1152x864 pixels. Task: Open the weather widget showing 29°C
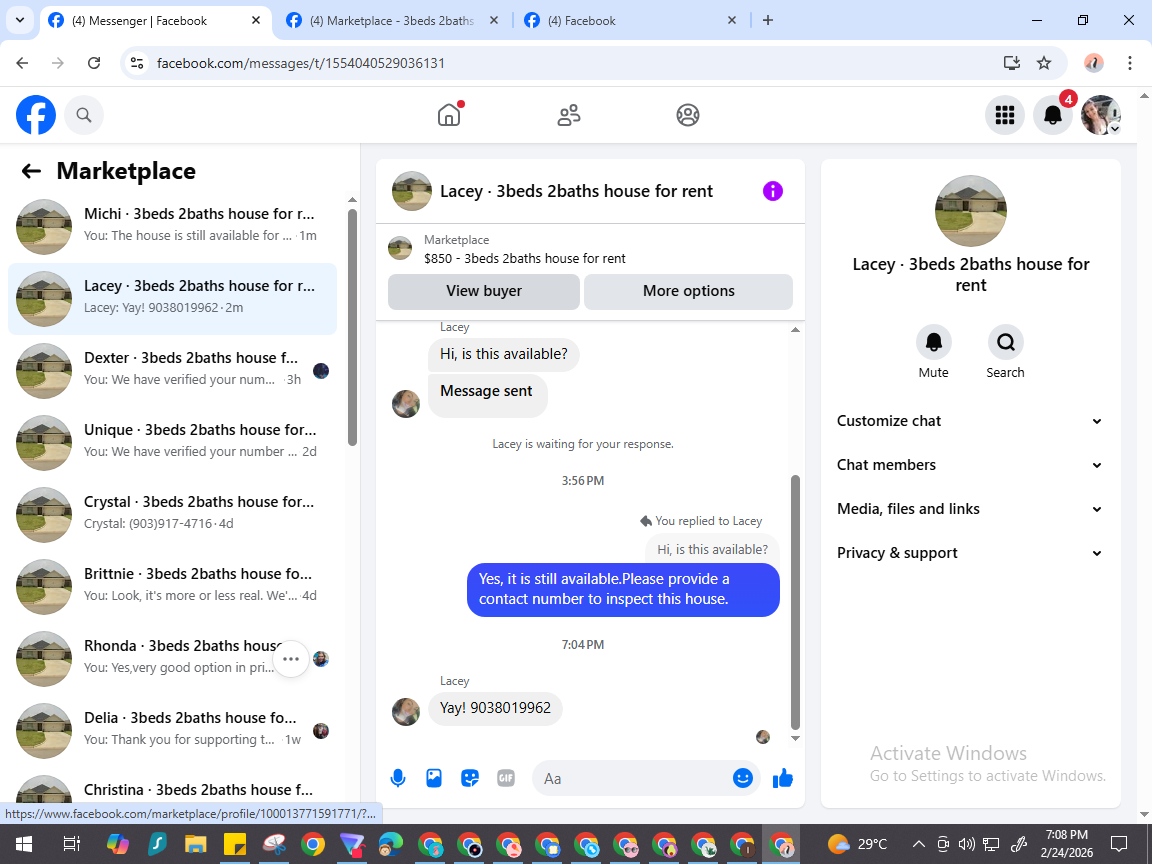pyautogui.click(x=857, y=844)
